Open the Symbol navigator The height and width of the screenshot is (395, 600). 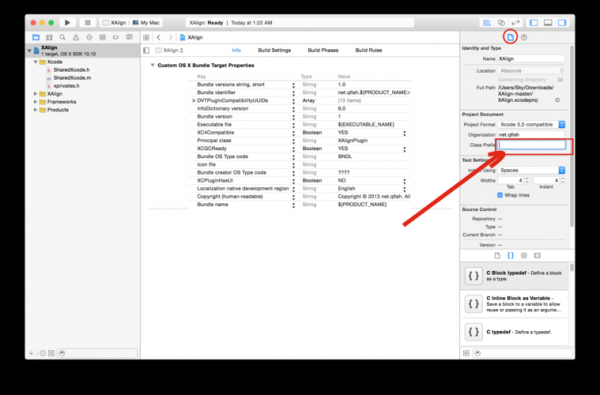point(49,37)
